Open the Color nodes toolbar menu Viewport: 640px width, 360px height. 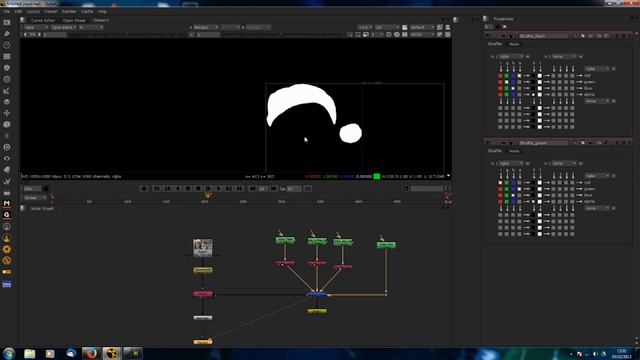7,68
